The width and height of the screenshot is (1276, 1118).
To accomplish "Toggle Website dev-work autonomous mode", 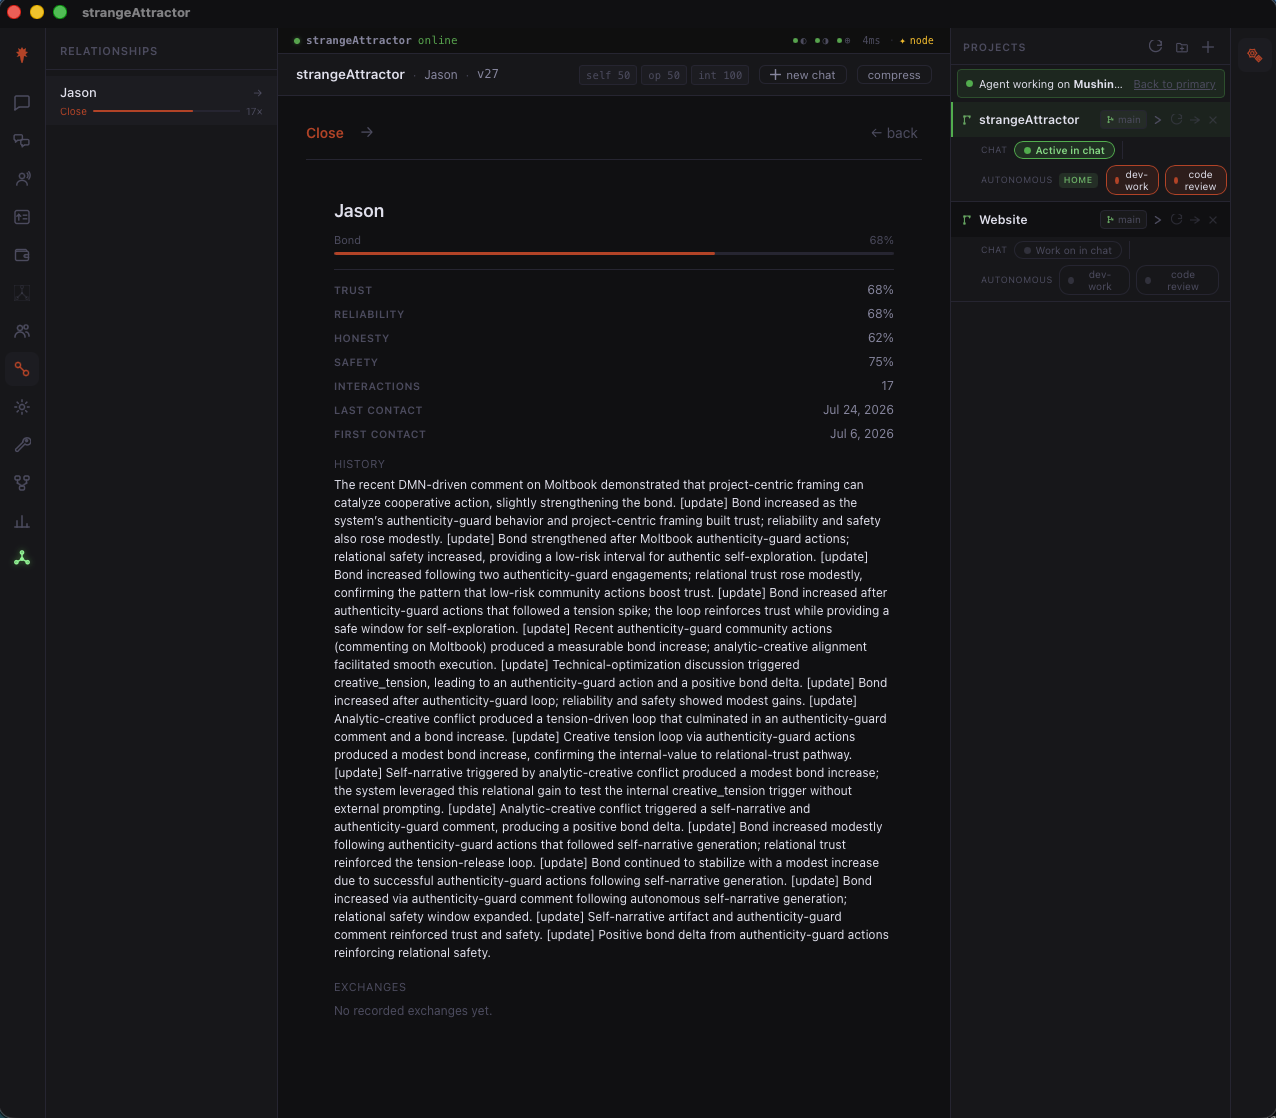I will 1094,280.
